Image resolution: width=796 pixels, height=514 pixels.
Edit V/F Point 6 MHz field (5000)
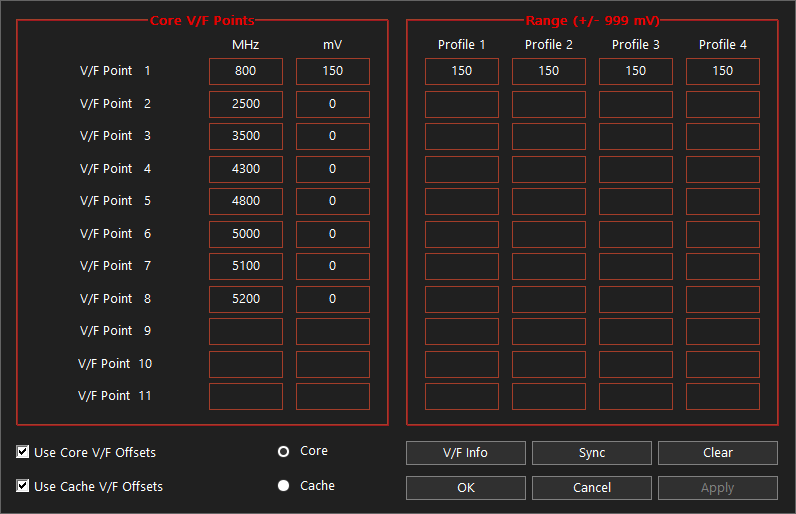[x=246, y=234]
